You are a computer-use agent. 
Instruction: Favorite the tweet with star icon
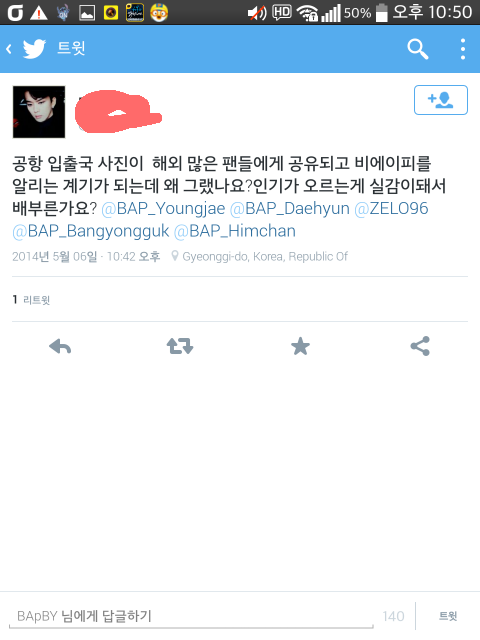coord(300,346)
